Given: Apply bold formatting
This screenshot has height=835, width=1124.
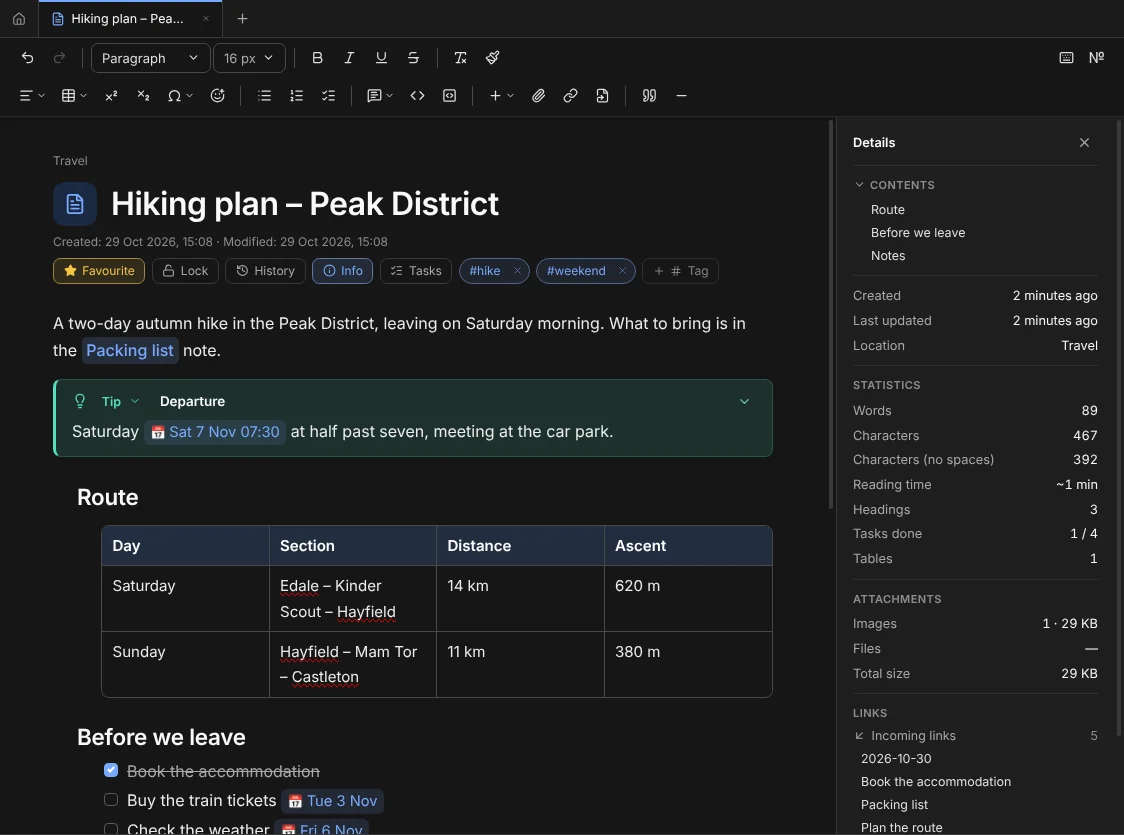Looking at the screenshot, I should click(317, 58).
